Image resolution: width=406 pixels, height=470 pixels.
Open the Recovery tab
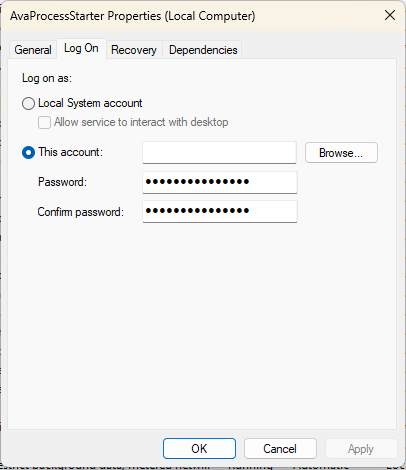[134, 50]
